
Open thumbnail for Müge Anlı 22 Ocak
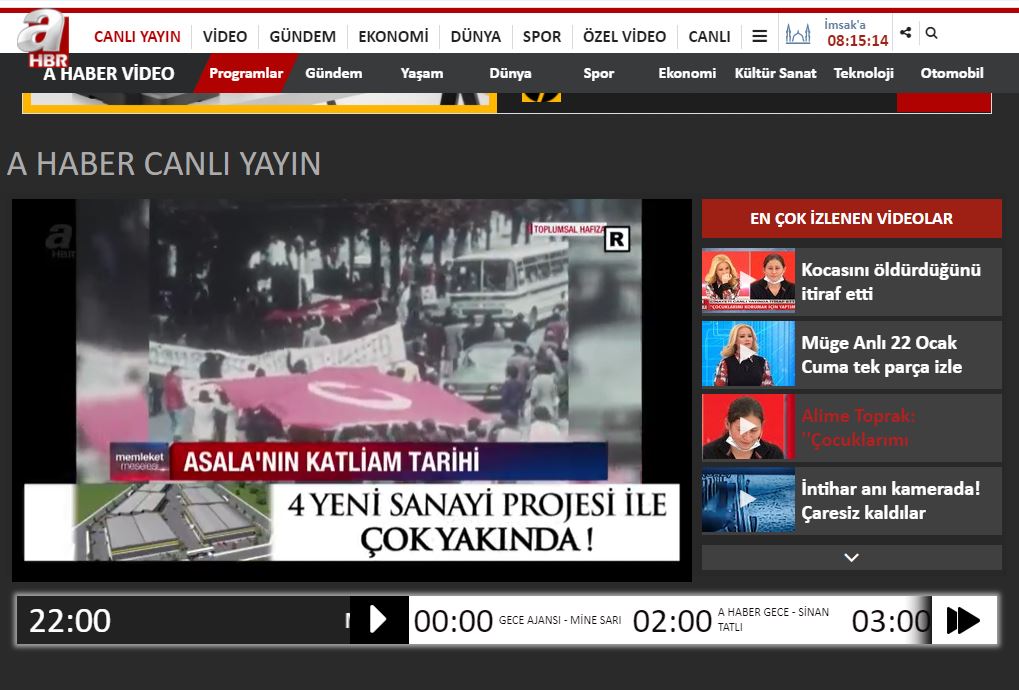click(748, 353)
